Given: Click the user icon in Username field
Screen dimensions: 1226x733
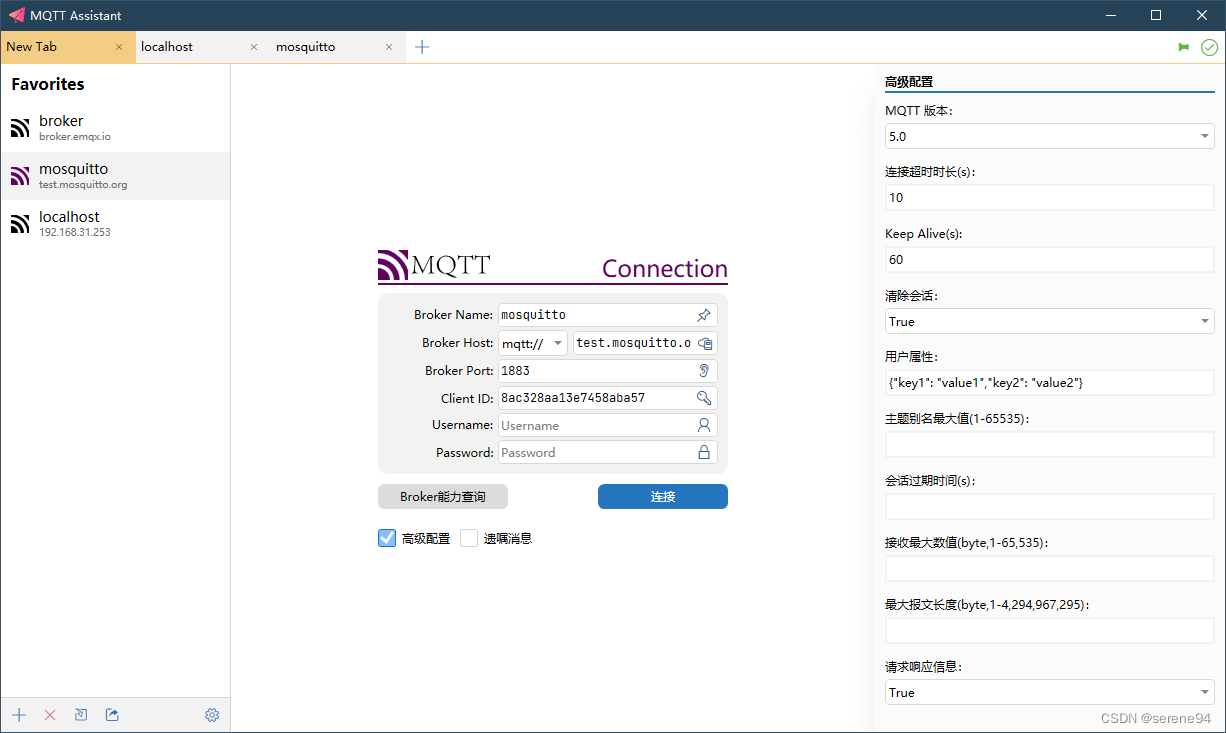Looking at the screenshot, I should click(x=704, y=425).
